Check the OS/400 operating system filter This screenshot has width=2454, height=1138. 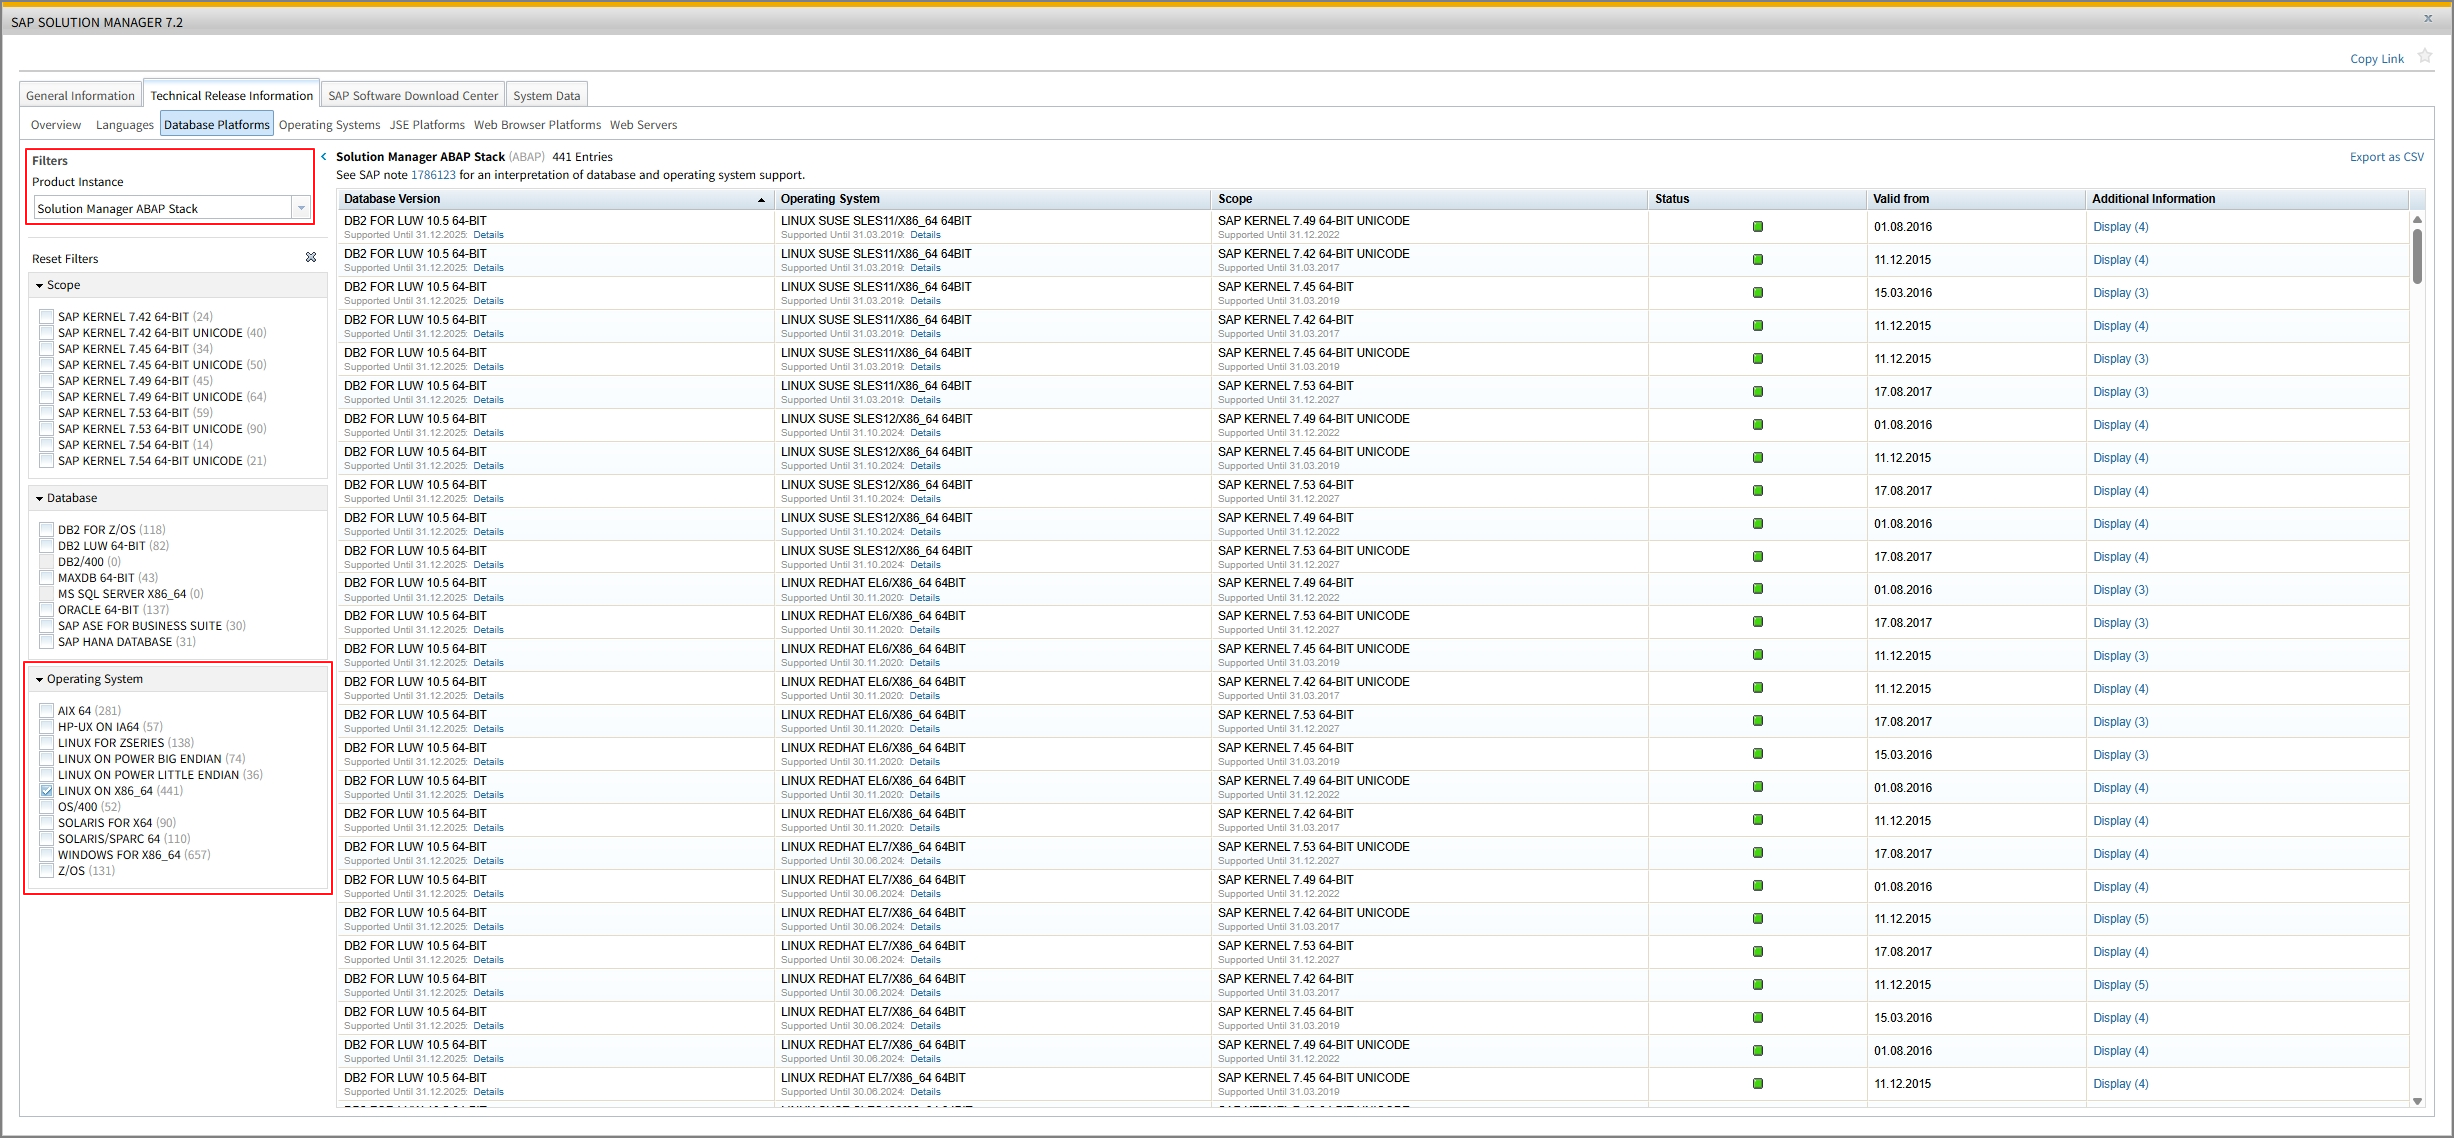(x=46, y=807)
